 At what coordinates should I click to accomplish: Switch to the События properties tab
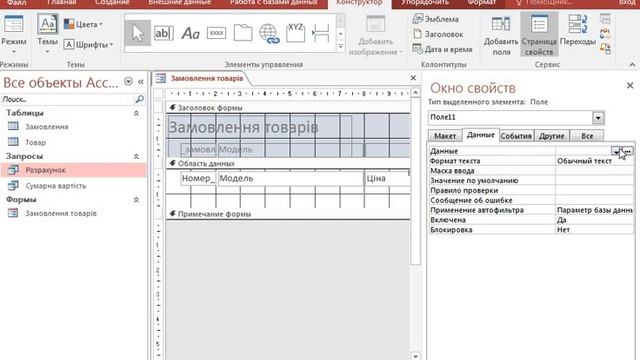[x=516, y=136]
